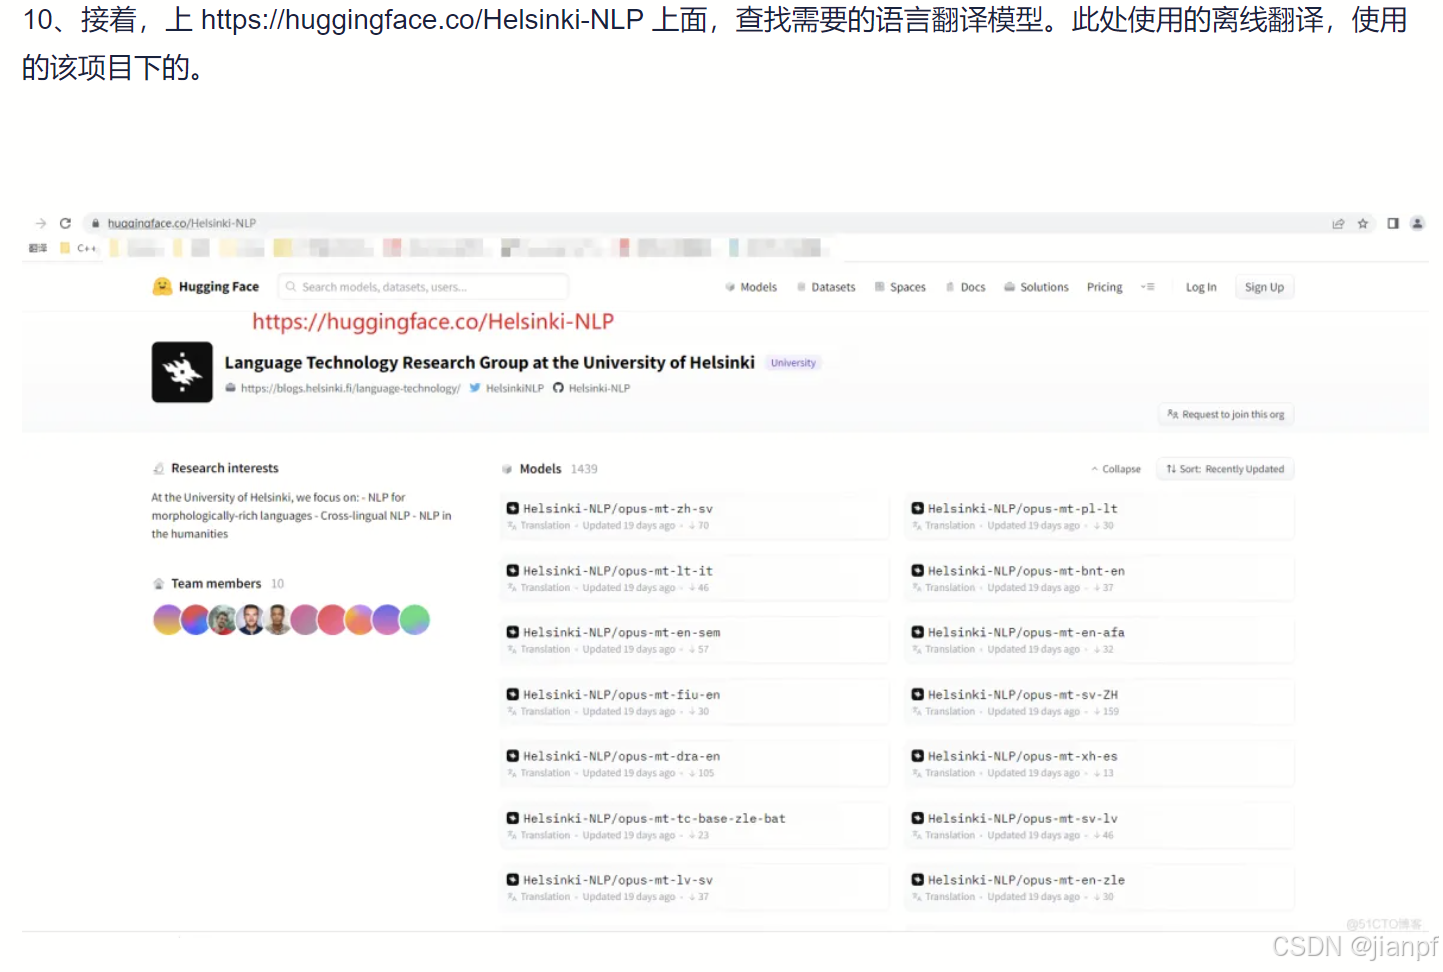Click the Research interests heading

pos(225,468)
